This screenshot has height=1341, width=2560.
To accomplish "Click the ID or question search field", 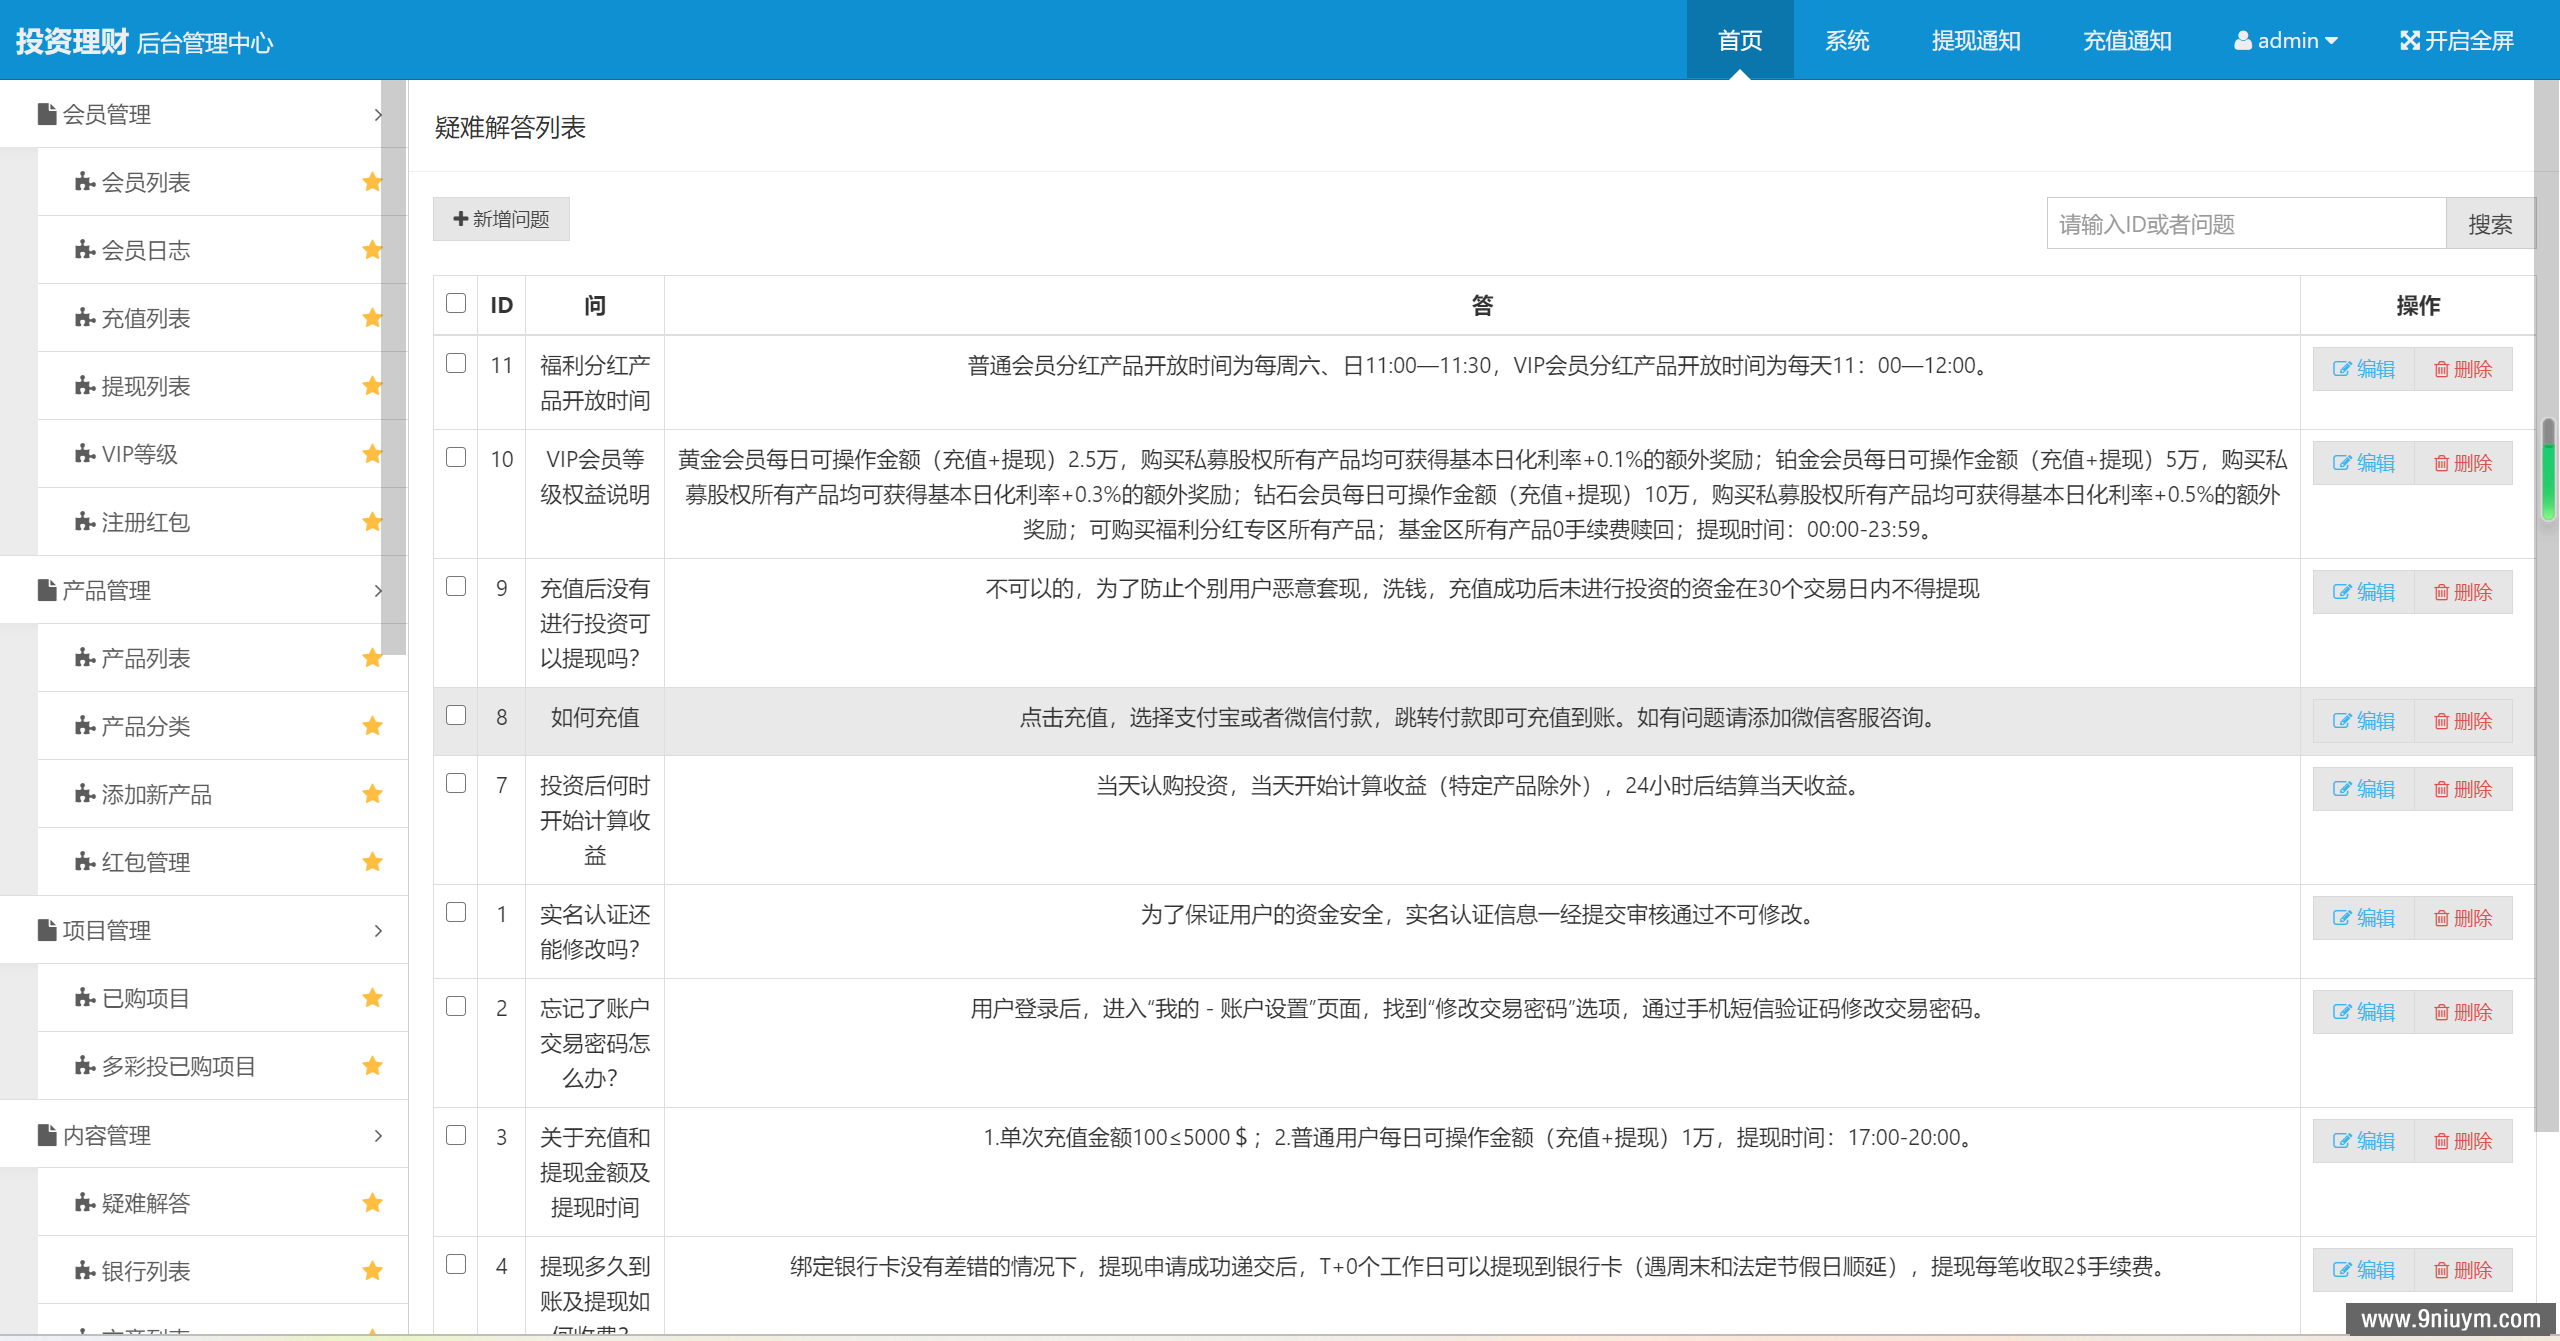I will tap(2246, 224).
